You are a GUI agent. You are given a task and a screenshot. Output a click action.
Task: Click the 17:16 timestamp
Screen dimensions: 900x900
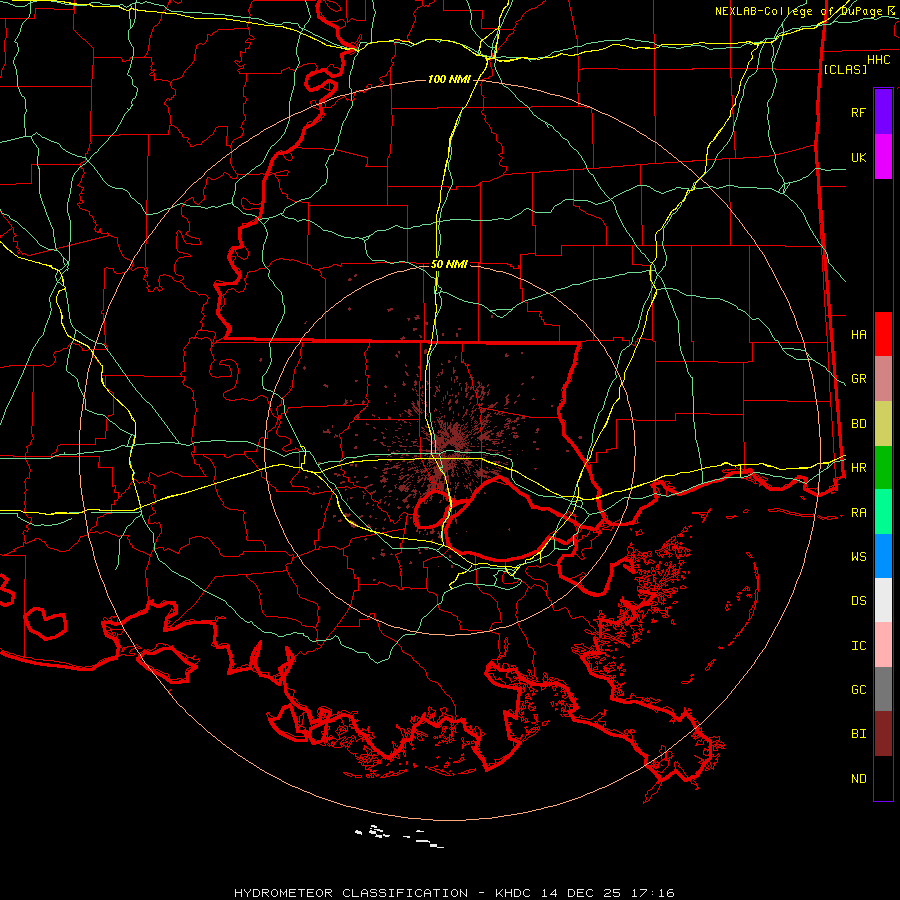click(x=650, y=893)
